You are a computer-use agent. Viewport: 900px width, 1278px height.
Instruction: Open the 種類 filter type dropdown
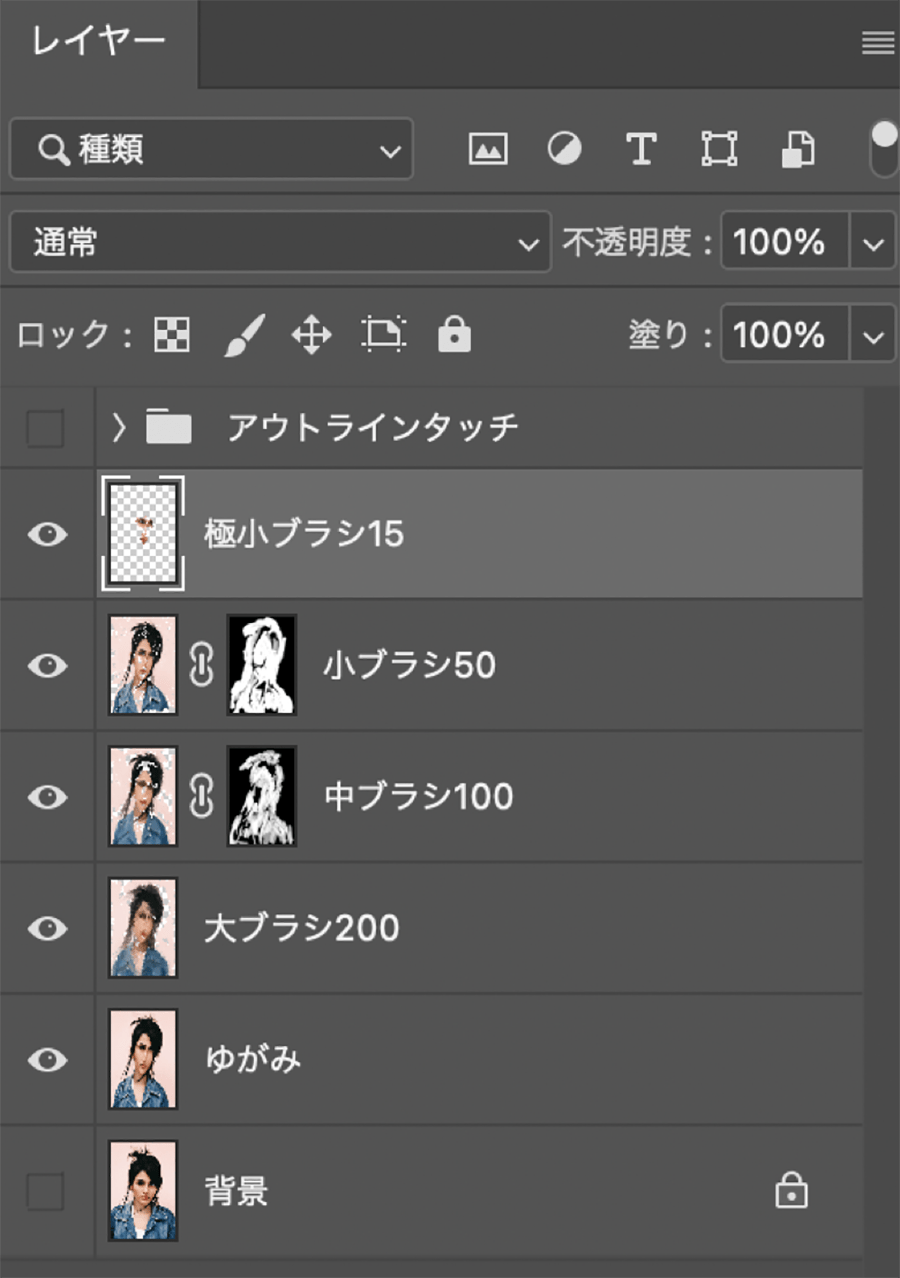click(x=211, y=149)
